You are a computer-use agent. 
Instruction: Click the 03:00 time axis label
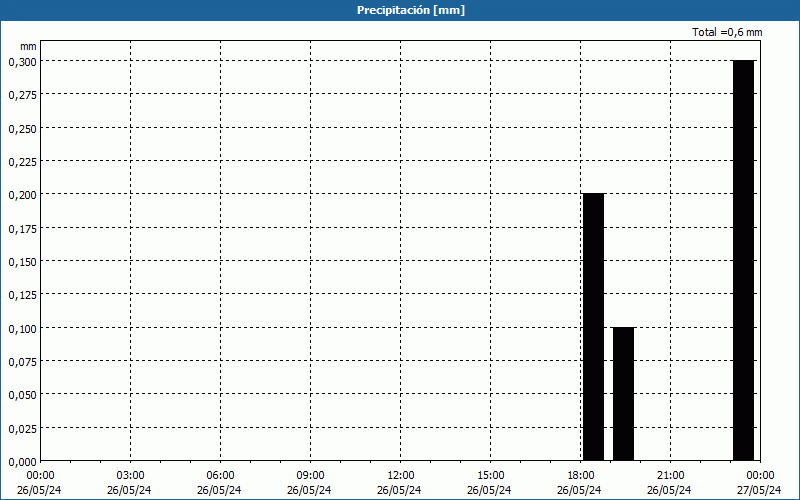pyautogui.click(x=130, y=476)
